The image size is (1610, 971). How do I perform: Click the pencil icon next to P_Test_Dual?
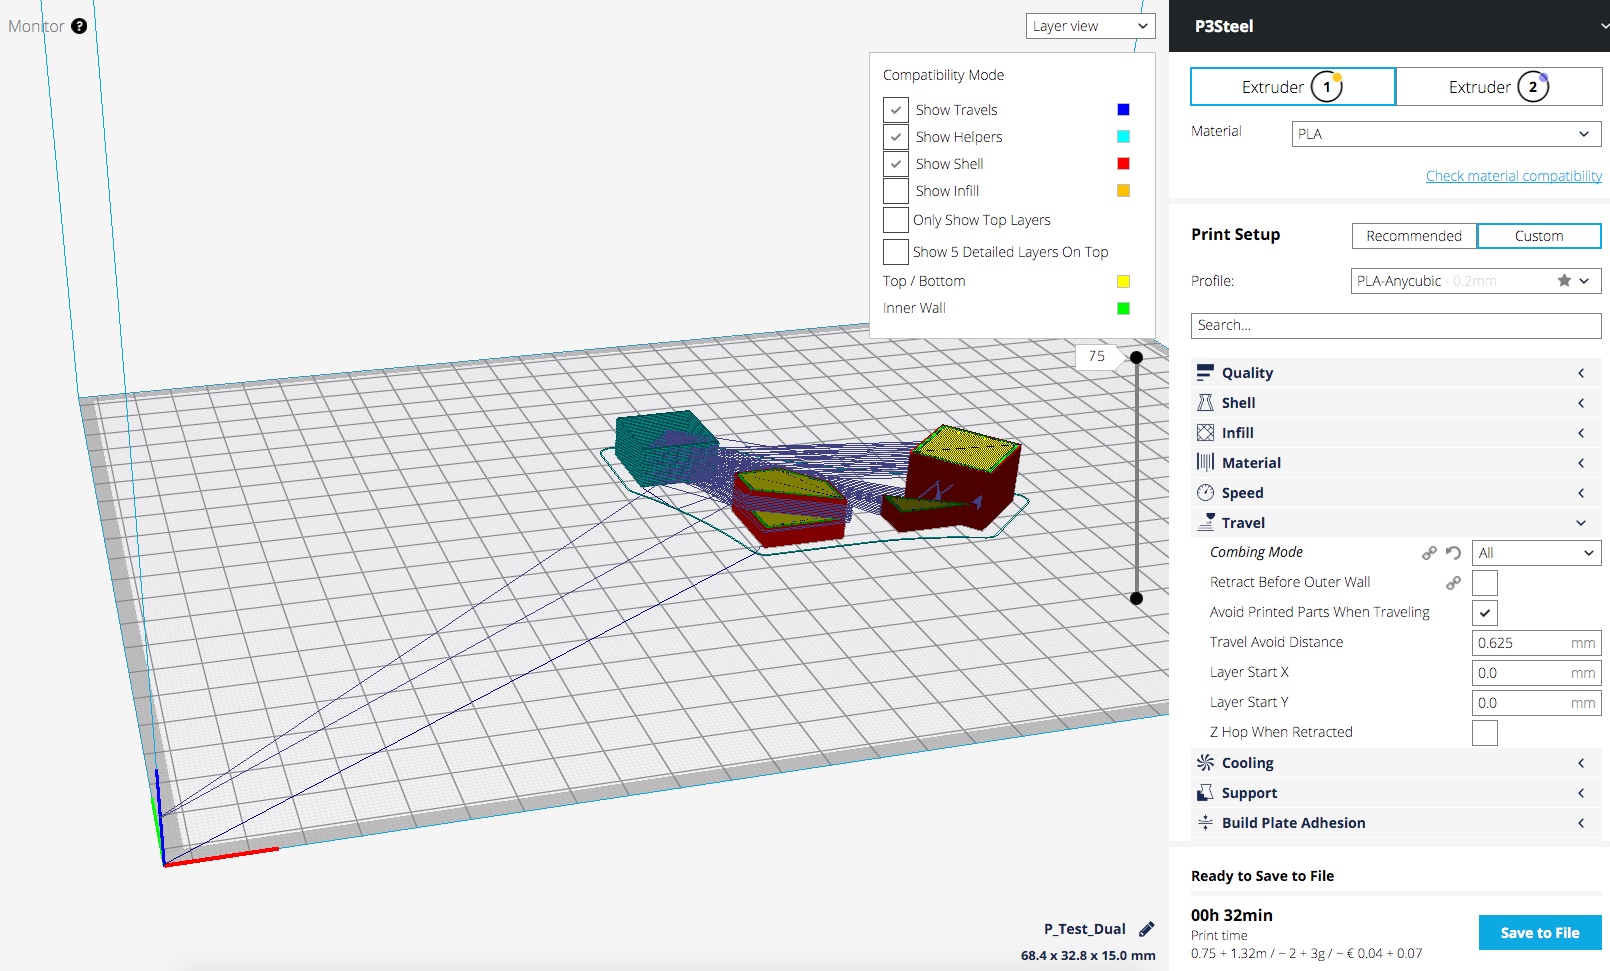click(x=1147, y=929)
